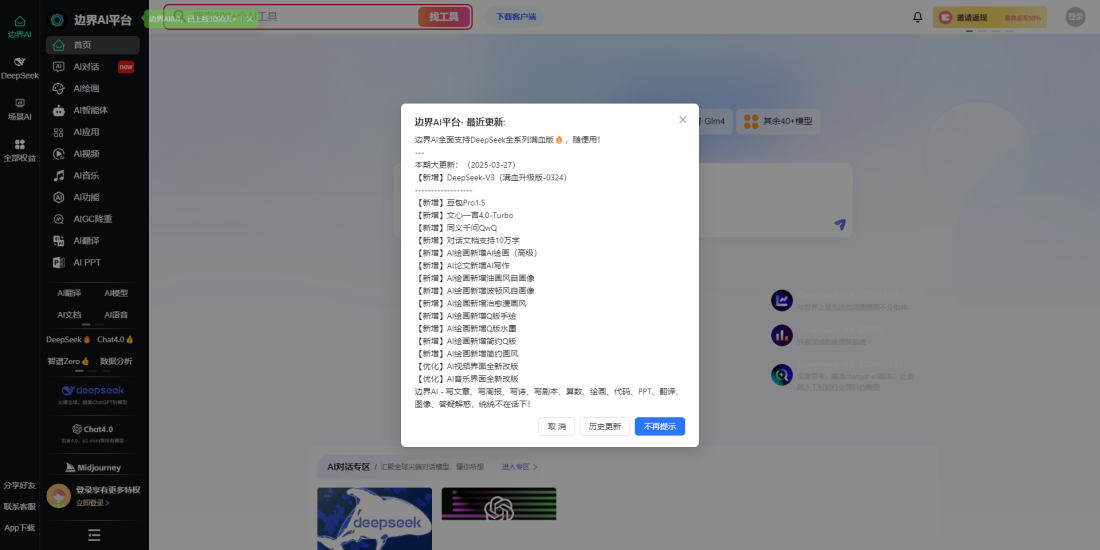Image resolution: width=1100 pixels, height=550 pixels.
Task: Click the 边界AI平台 logo icon
Action: [x=58, y=20]
